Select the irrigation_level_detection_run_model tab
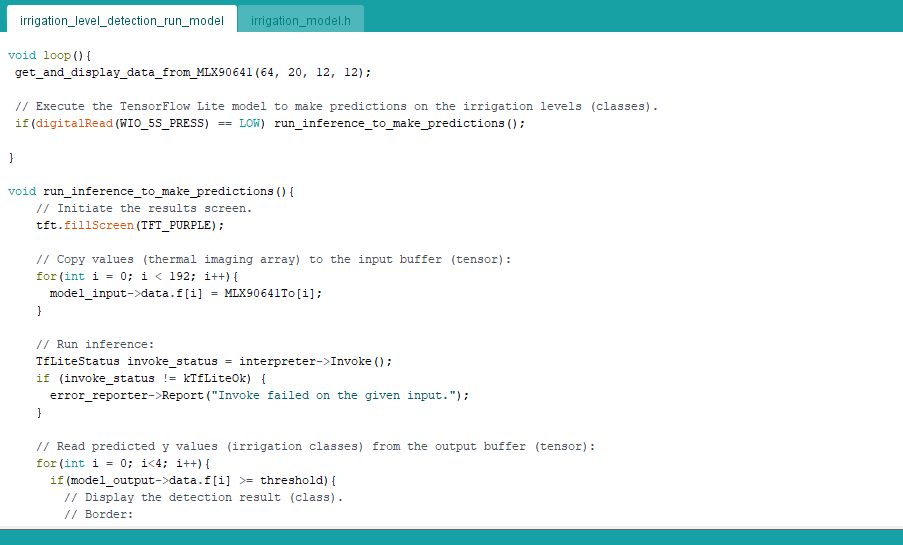The height and width of the screenshot is (545, 903). (x=121, y=20)
